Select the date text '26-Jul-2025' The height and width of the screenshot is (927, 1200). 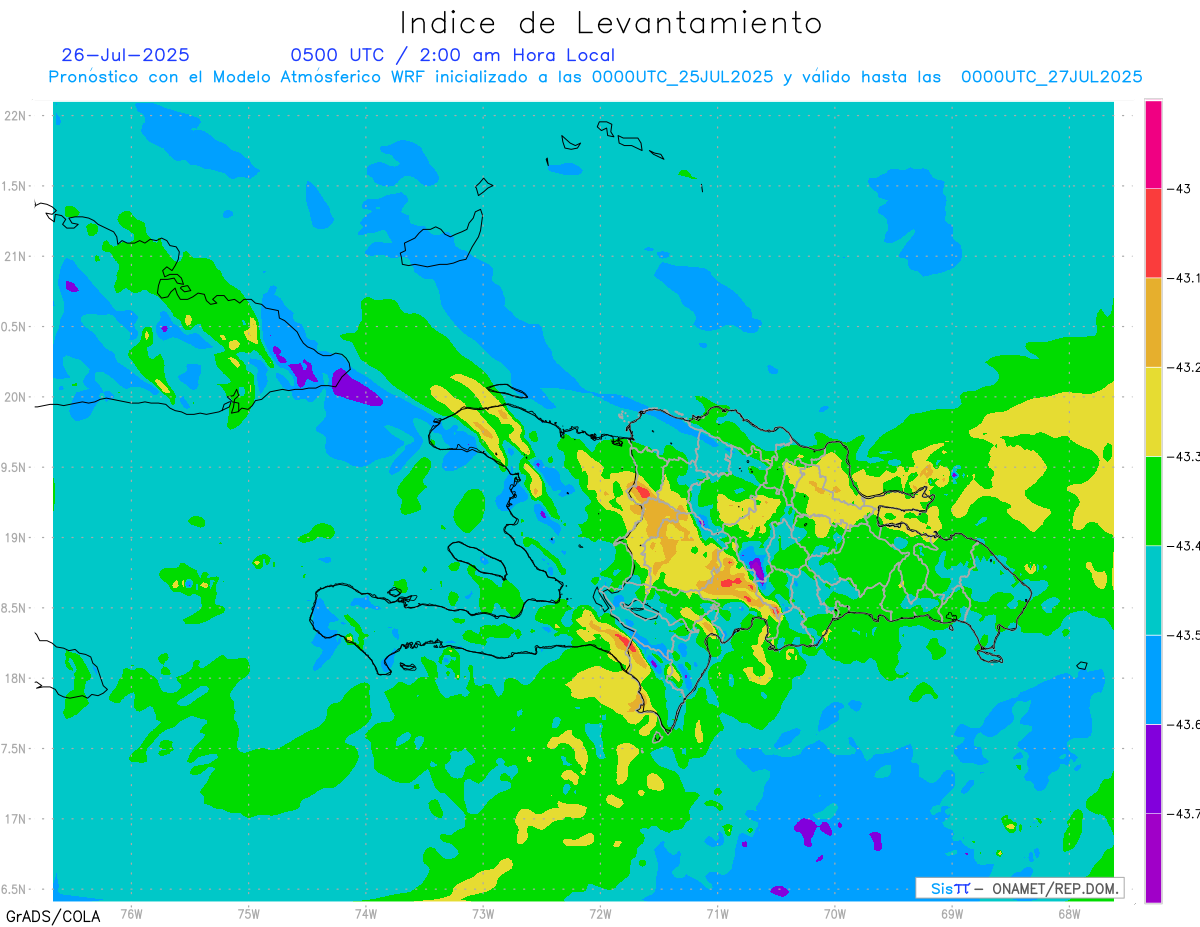(125, 55)
